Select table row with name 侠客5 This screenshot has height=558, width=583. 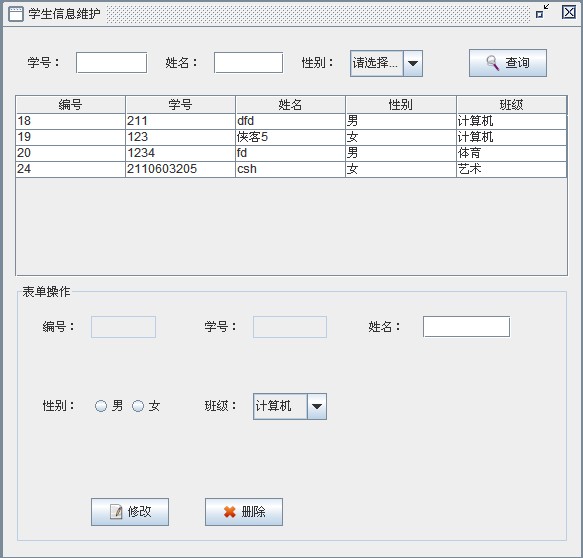[291, 137]
